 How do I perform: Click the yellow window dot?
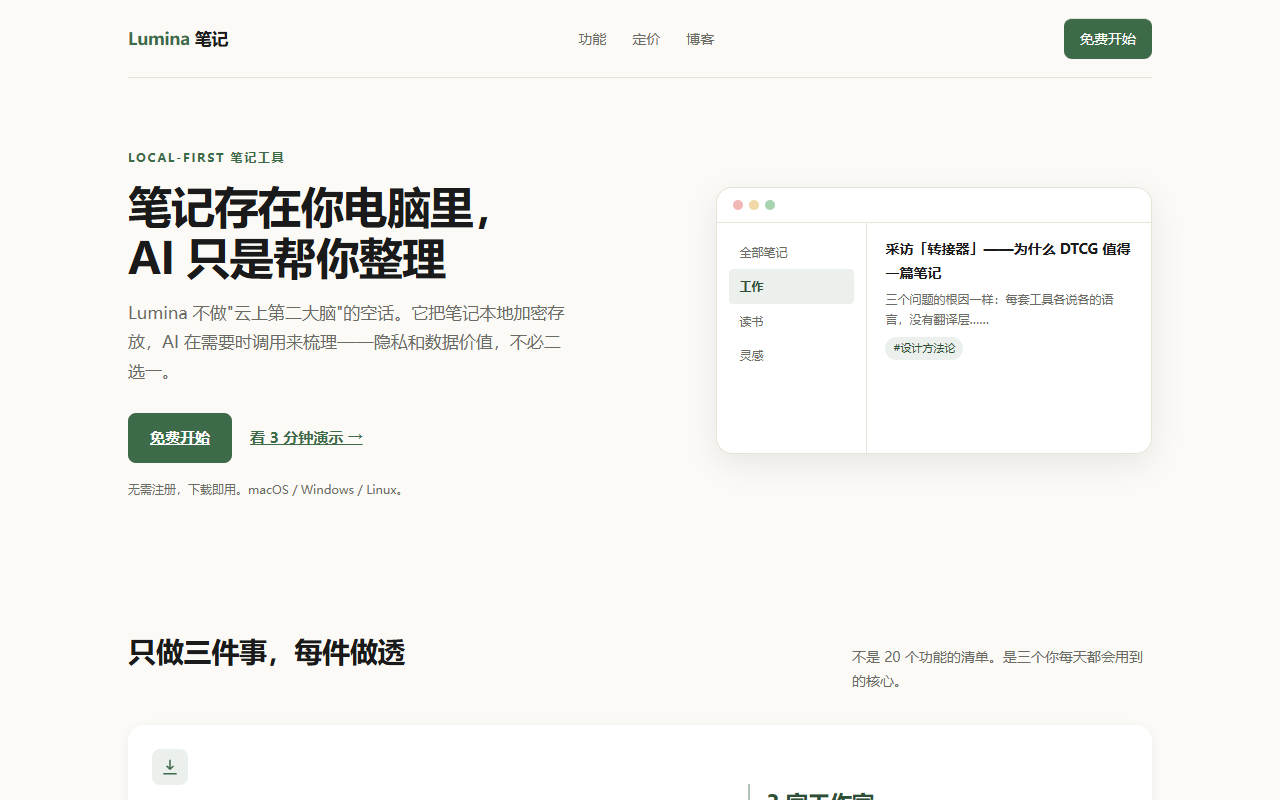pyautogui.click(x=754, y=205)
